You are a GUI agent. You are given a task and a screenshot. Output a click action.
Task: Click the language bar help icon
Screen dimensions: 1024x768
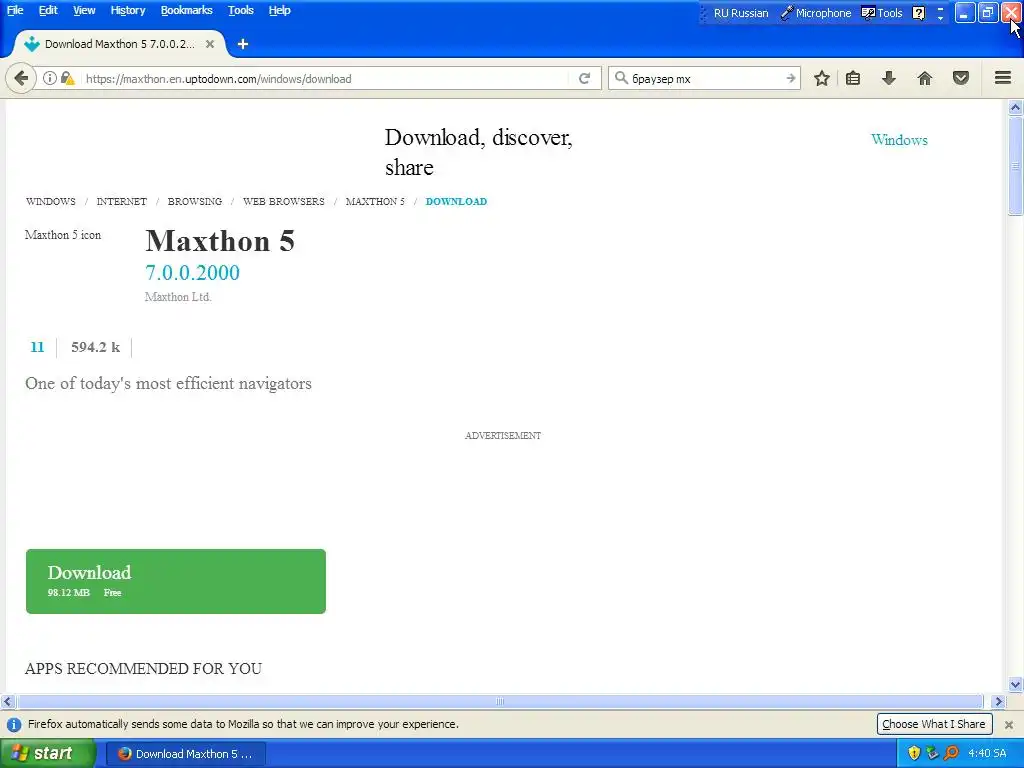pyautogui.click(x=918, y=13)
